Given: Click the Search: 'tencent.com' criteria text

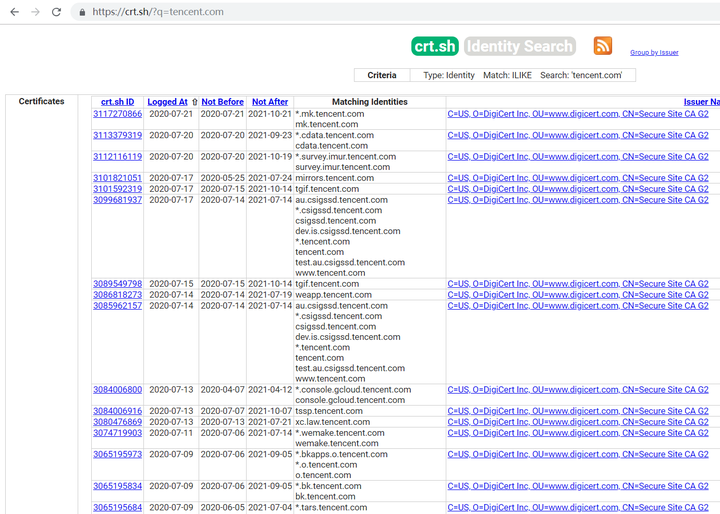Looking at the screenshot, I should coord(581,75).
